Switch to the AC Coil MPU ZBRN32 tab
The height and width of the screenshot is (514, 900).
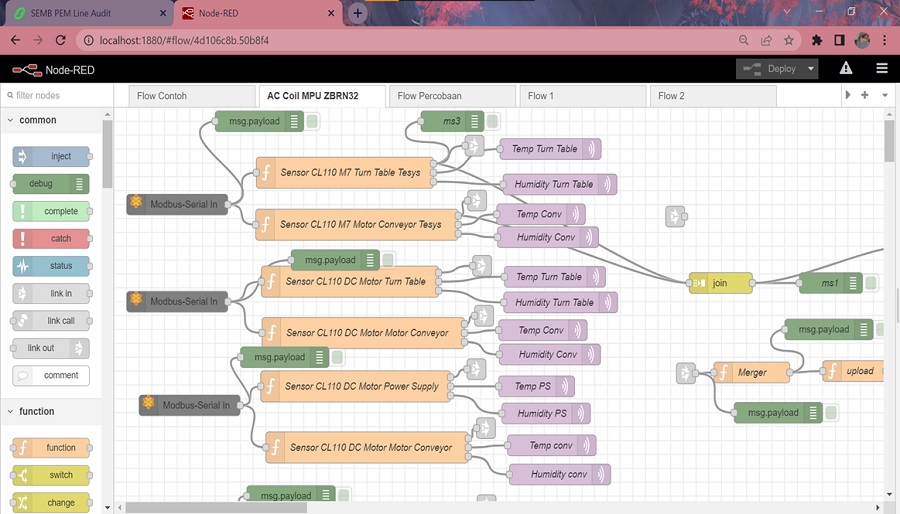322,96
